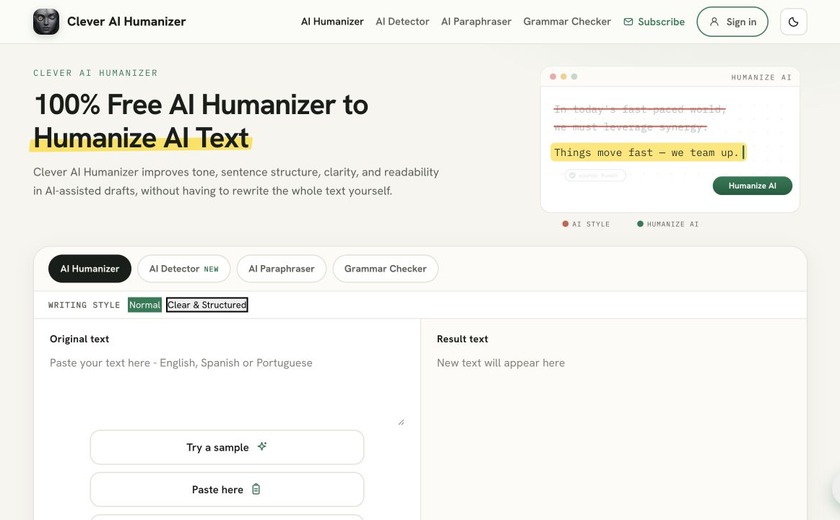
Task: Click the user icon in the Sign in button
Action: click(x=714, y=22)
